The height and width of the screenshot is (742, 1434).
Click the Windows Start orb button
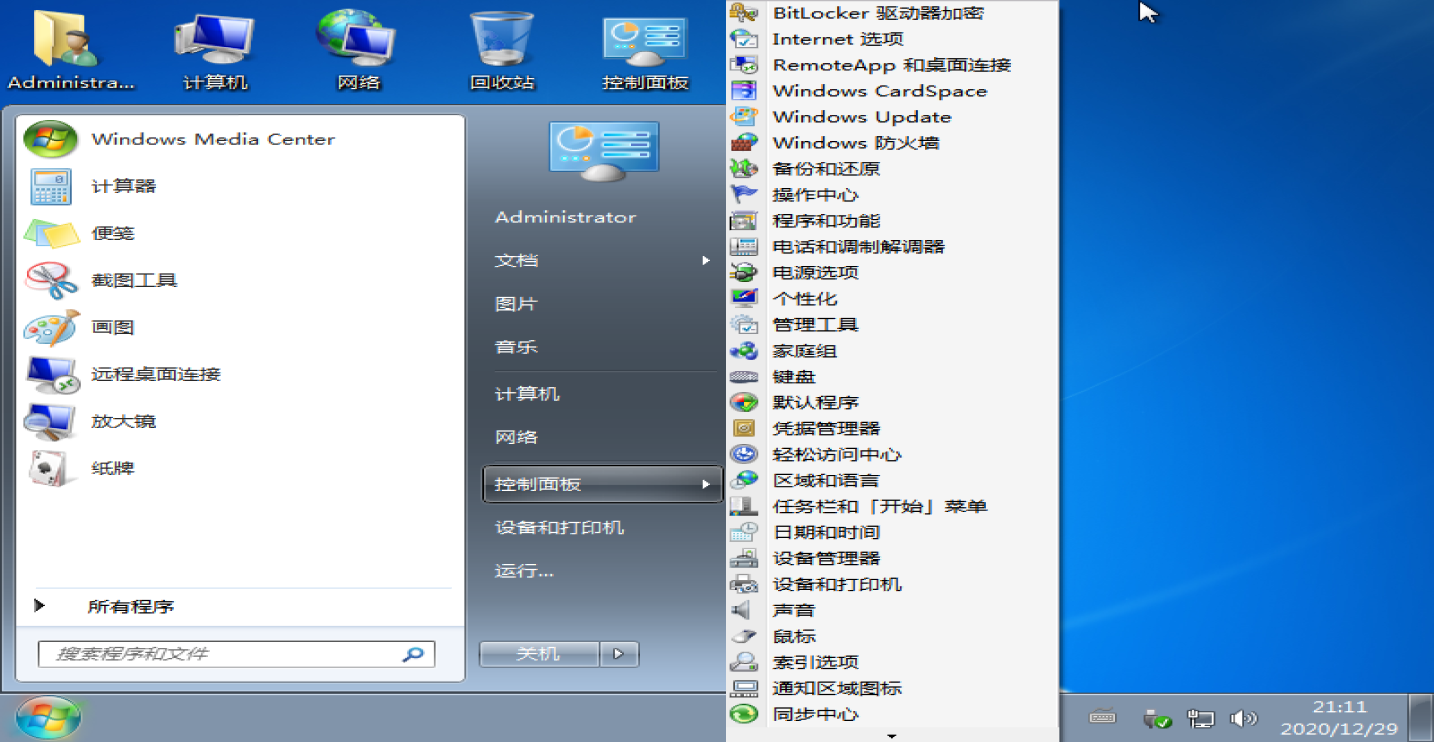[x=48, y=717]
